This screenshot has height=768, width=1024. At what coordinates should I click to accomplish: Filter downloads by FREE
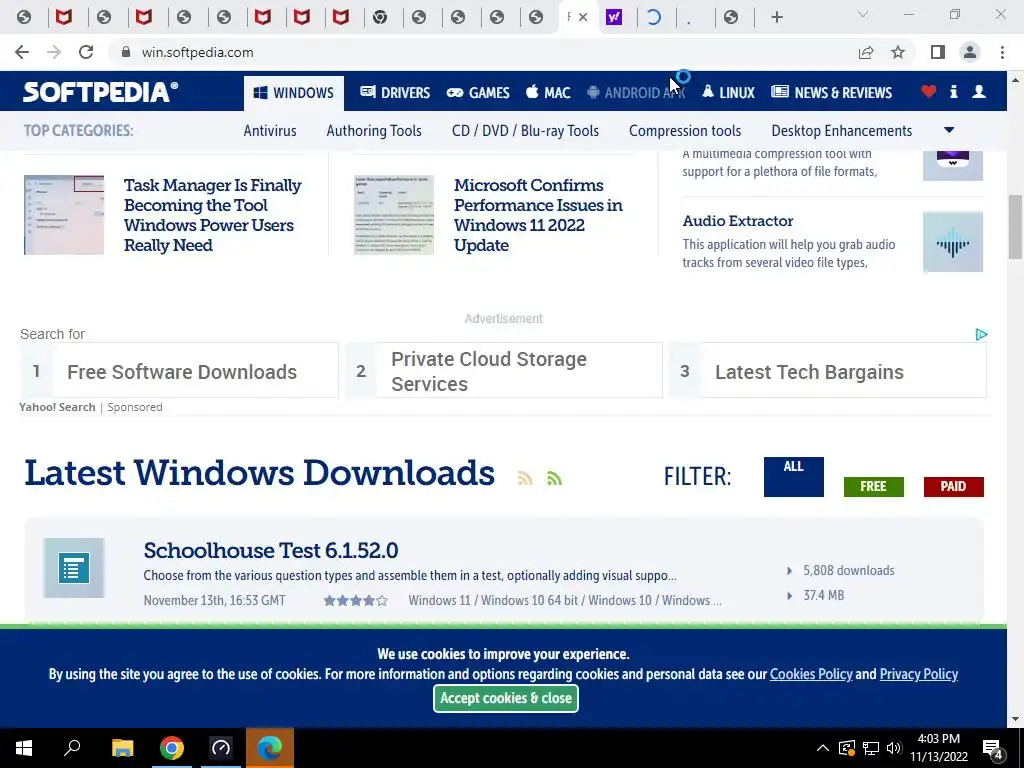873,487
